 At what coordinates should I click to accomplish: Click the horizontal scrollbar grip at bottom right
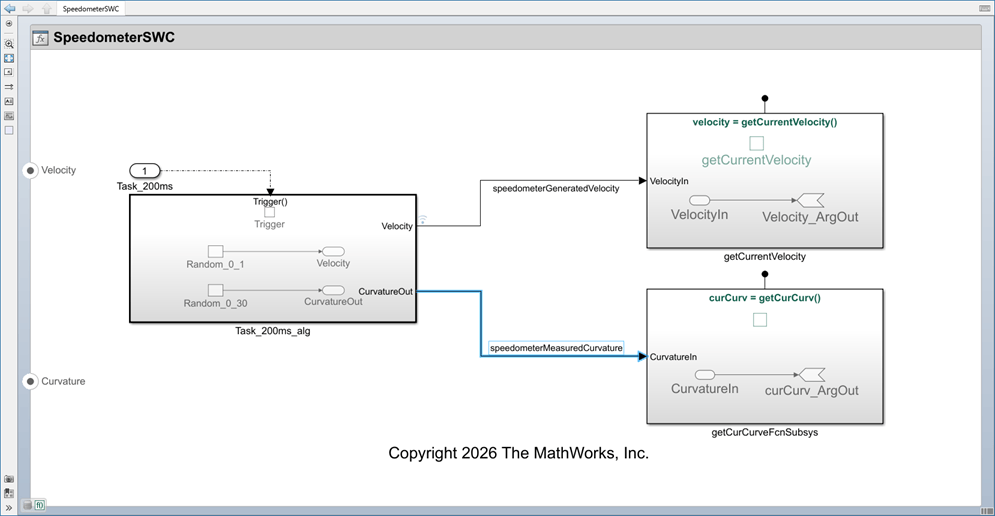point(986,510)
